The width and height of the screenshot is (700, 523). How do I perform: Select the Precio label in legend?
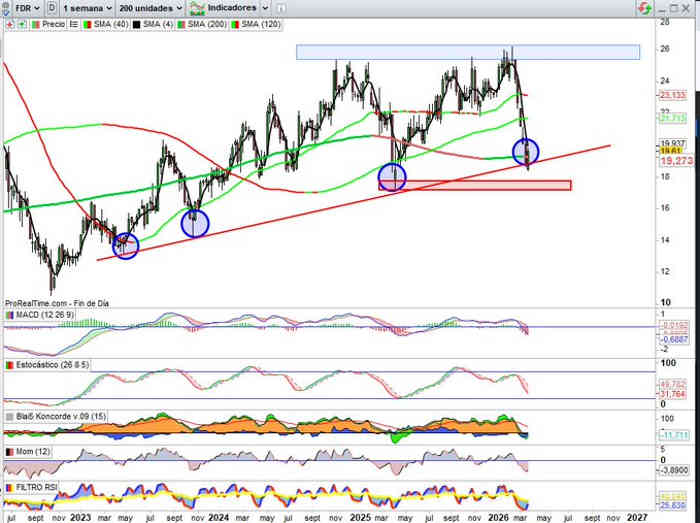[x=51, y=22]
